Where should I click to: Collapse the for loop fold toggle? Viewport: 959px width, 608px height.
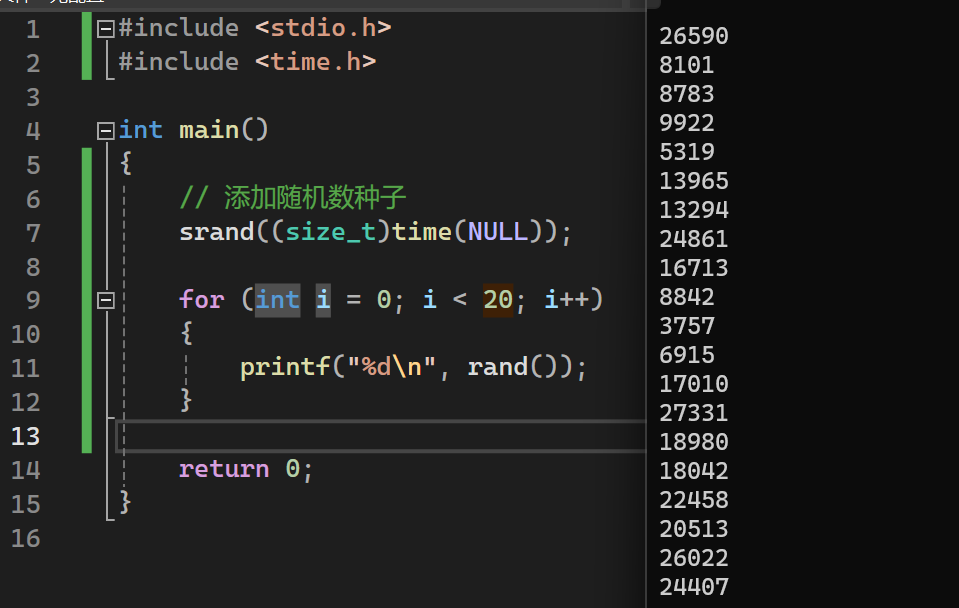(105, 300)
